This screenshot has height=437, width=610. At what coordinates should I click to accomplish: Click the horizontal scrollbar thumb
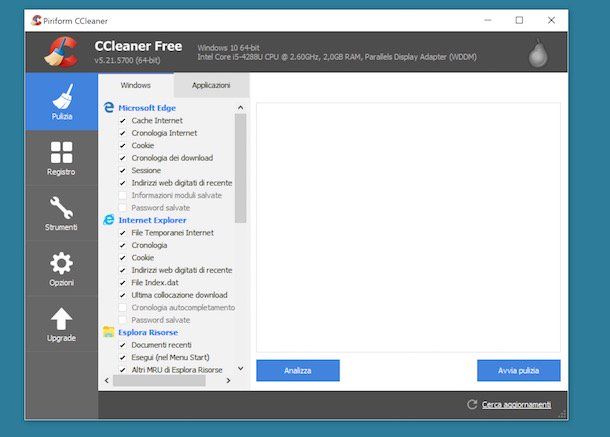point(159,381)
